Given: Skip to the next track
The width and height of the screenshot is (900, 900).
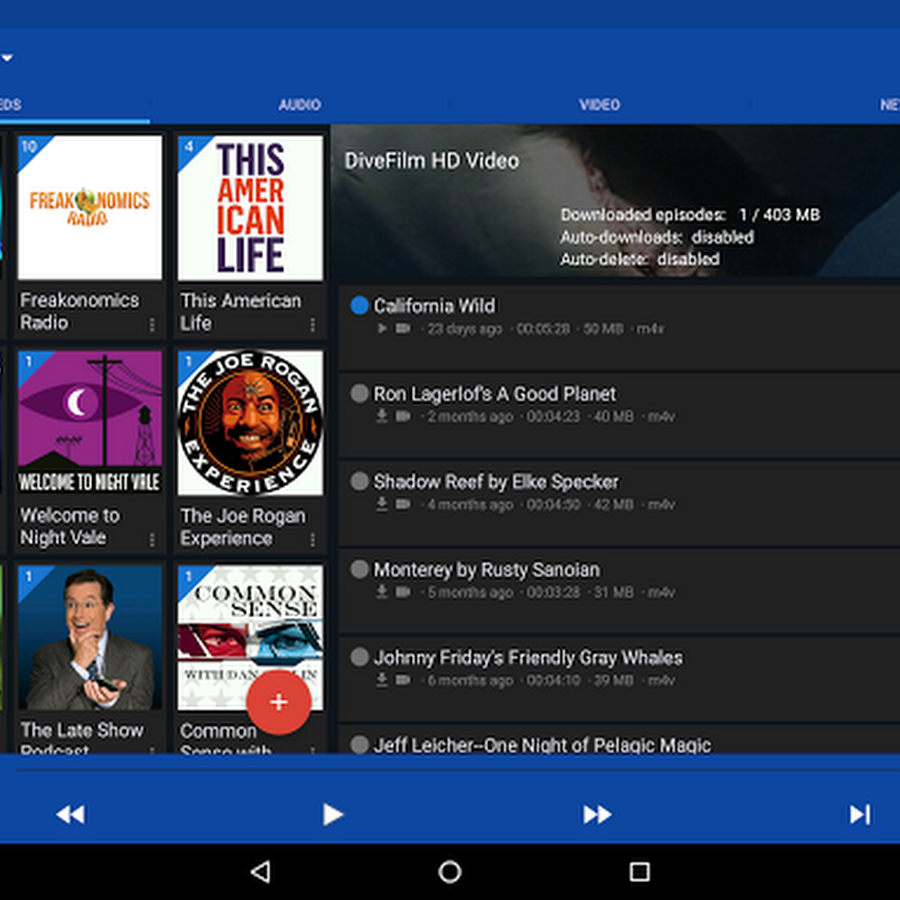Looking at the screenshot, I should pos(859,814).
